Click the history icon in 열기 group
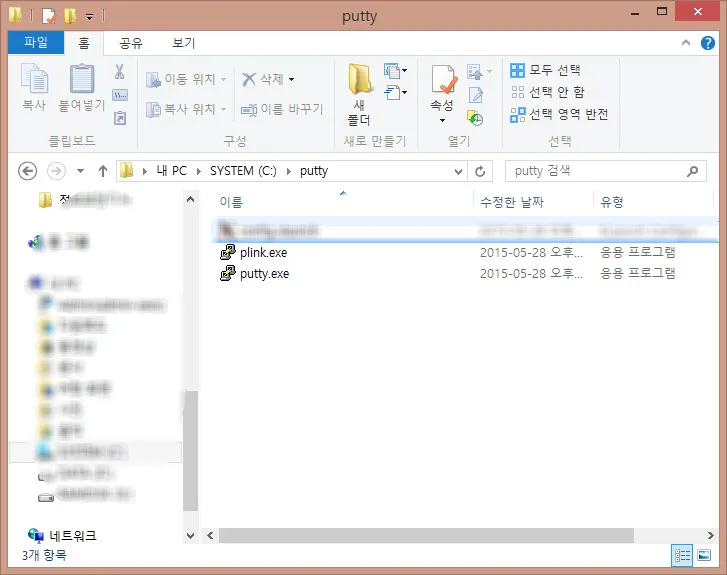Image resolution: width=727 pixels, height=575 pixels. pos(475,118)
